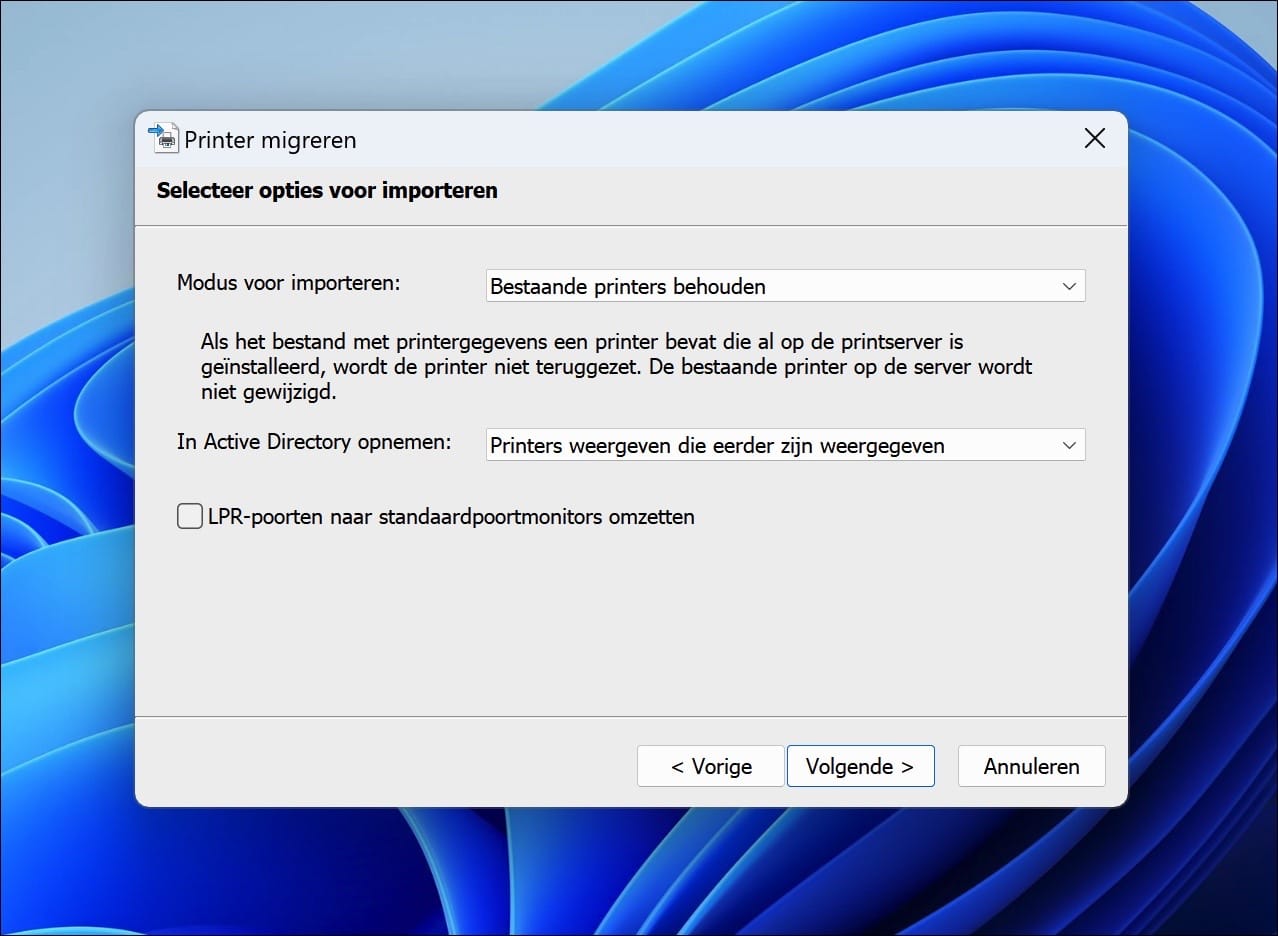Click Vorige to go back a step
Image resolution: width=1278 pixels, height=936 pixels.
coord(710,766)
